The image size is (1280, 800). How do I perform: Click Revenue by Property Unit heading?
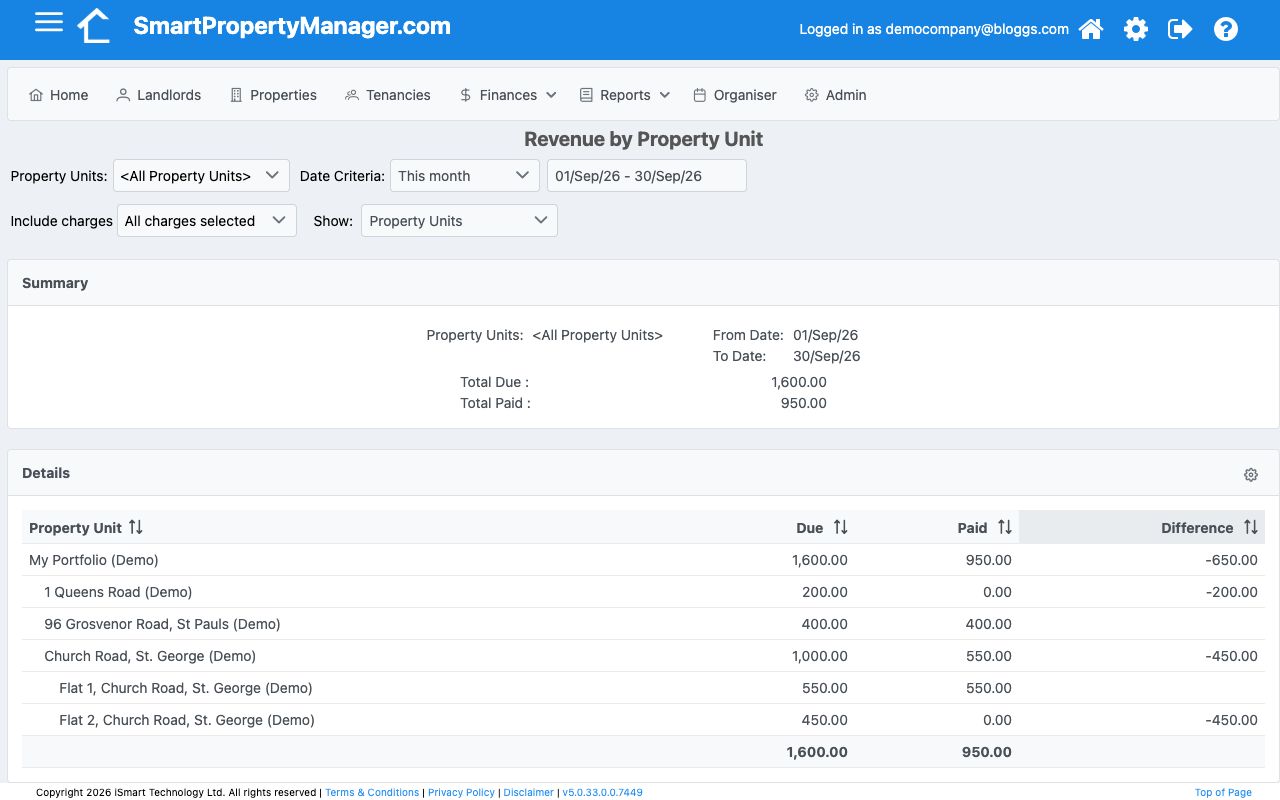click(x=643, y=140)
